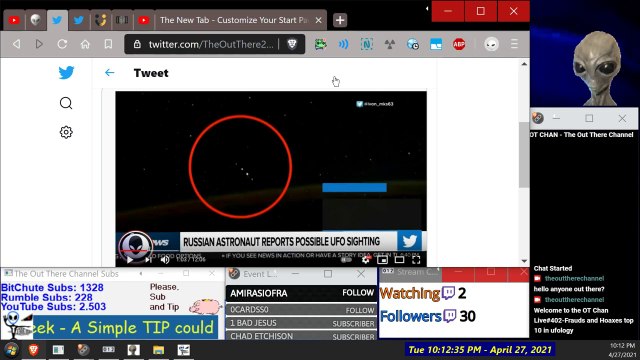Open the teal N extension icon
640x360 pixels.
(x=367, y=44)
